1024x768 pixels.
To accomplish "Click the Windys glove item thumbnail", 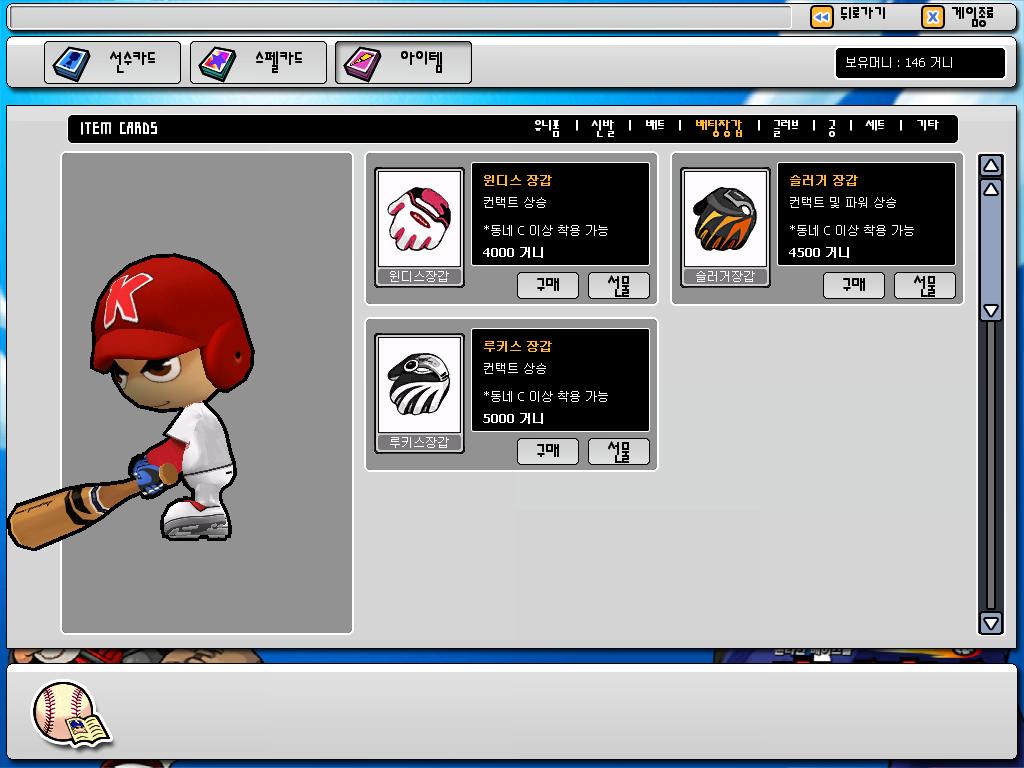I will click(x=419, y=219).
